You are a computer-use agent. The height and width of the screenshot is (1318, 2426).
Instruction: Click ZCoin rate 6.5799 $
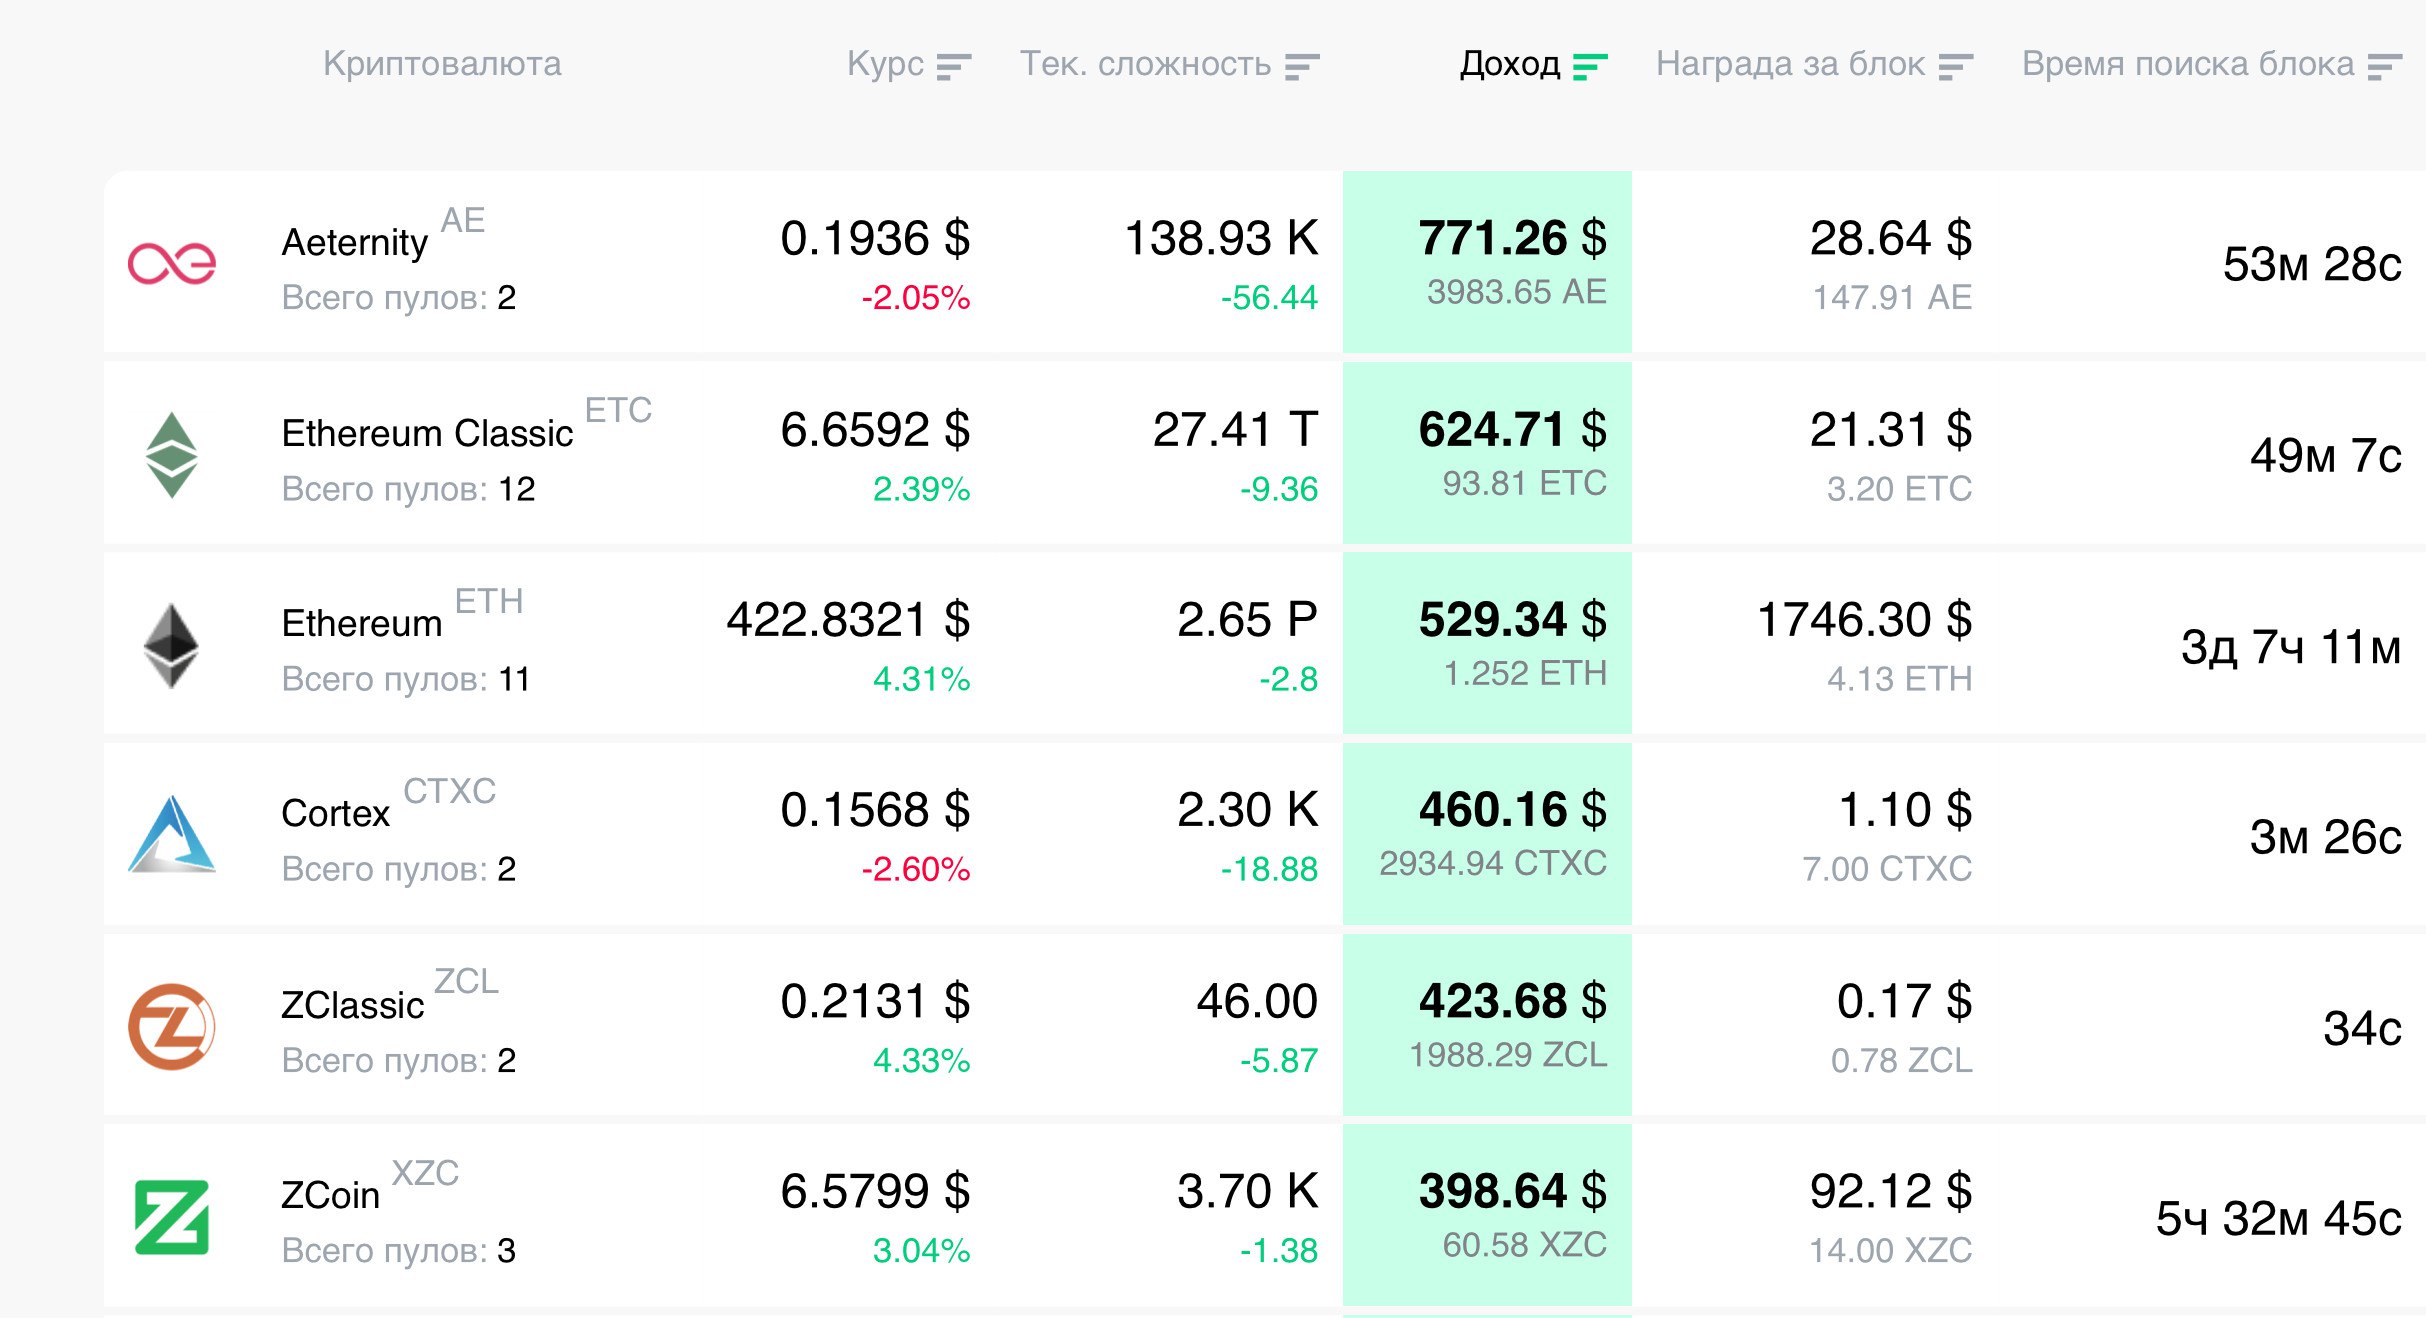(875, 1192)
